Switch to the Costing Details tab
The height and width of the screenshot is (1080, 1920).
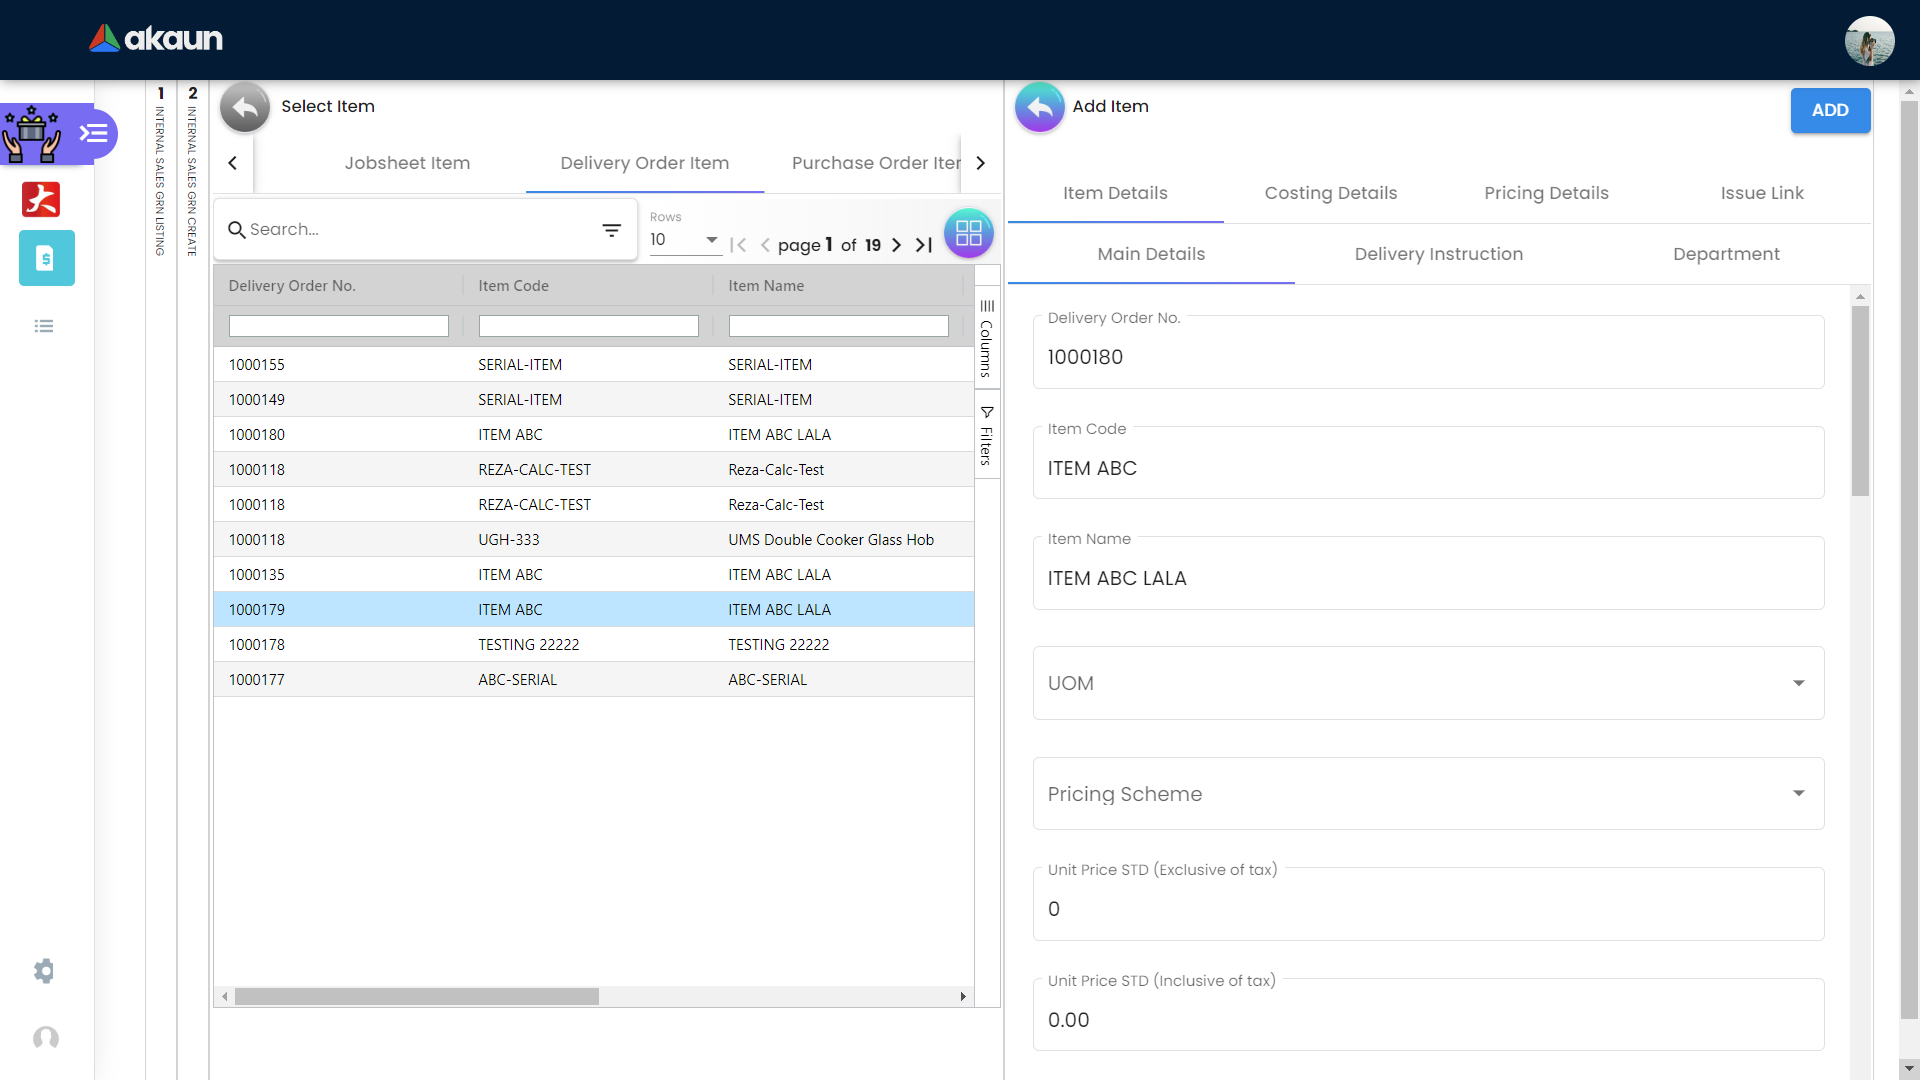tap(1330, 193)
